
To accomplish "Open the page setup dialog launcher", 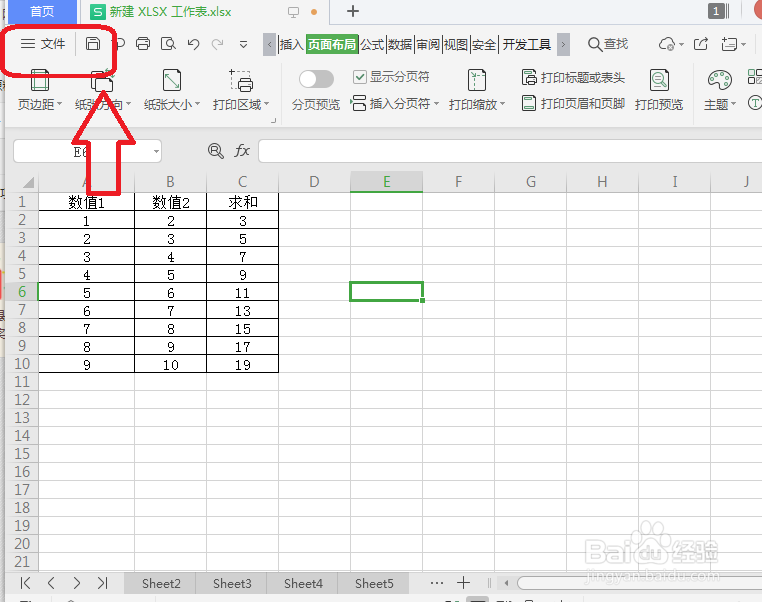I will click(x=274, y=120).
